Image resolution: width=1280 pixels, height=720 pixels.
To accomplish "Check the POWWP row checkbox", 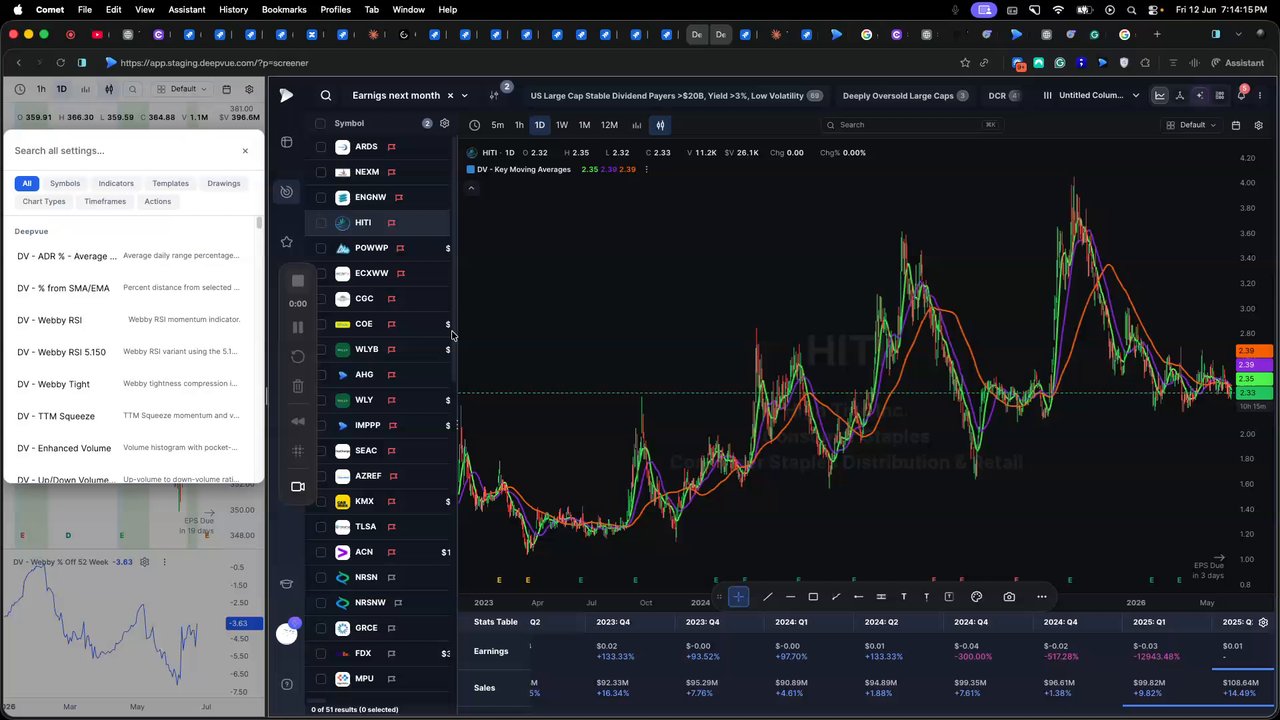I will tap(321, 248).
